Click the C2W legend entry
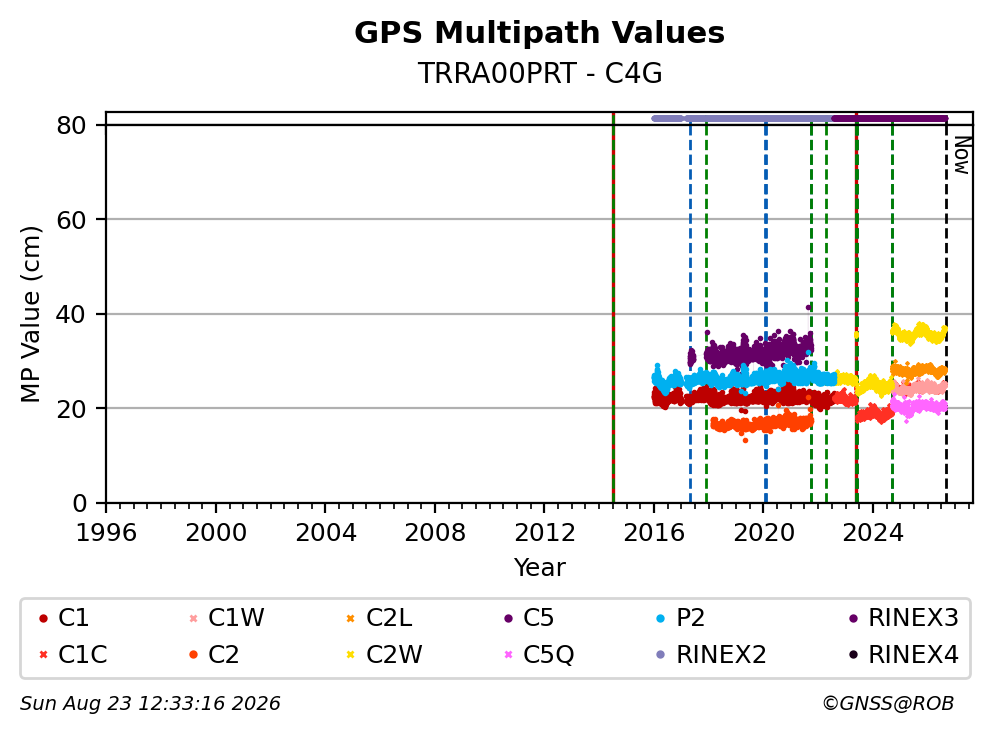The height and width of the screenshot is (734, 992). pyautogui.click(x=384, y=654)
